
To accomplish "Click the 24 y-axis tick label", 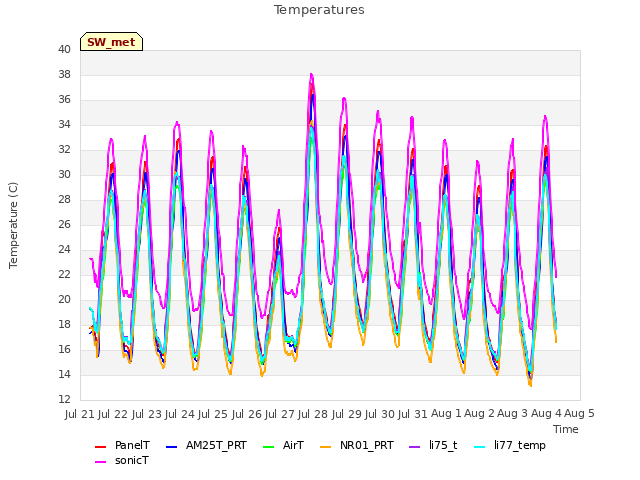I will 64,249.
